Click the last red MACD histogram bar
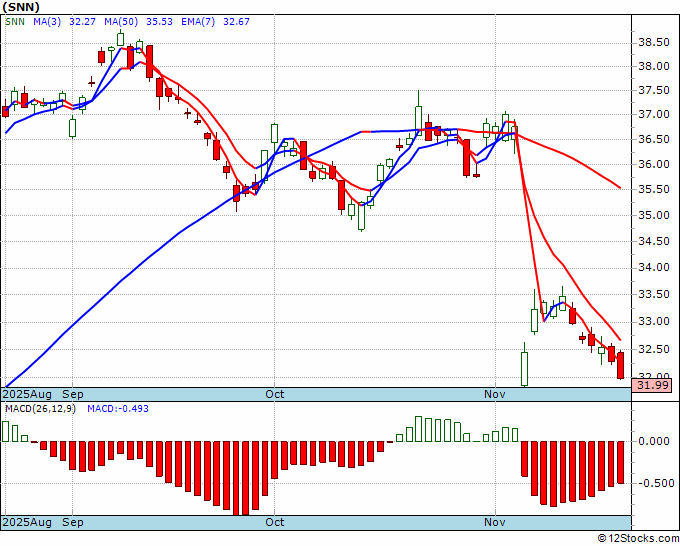The width and height of the screenshot is (680, 546). click(x=621, y=462)
